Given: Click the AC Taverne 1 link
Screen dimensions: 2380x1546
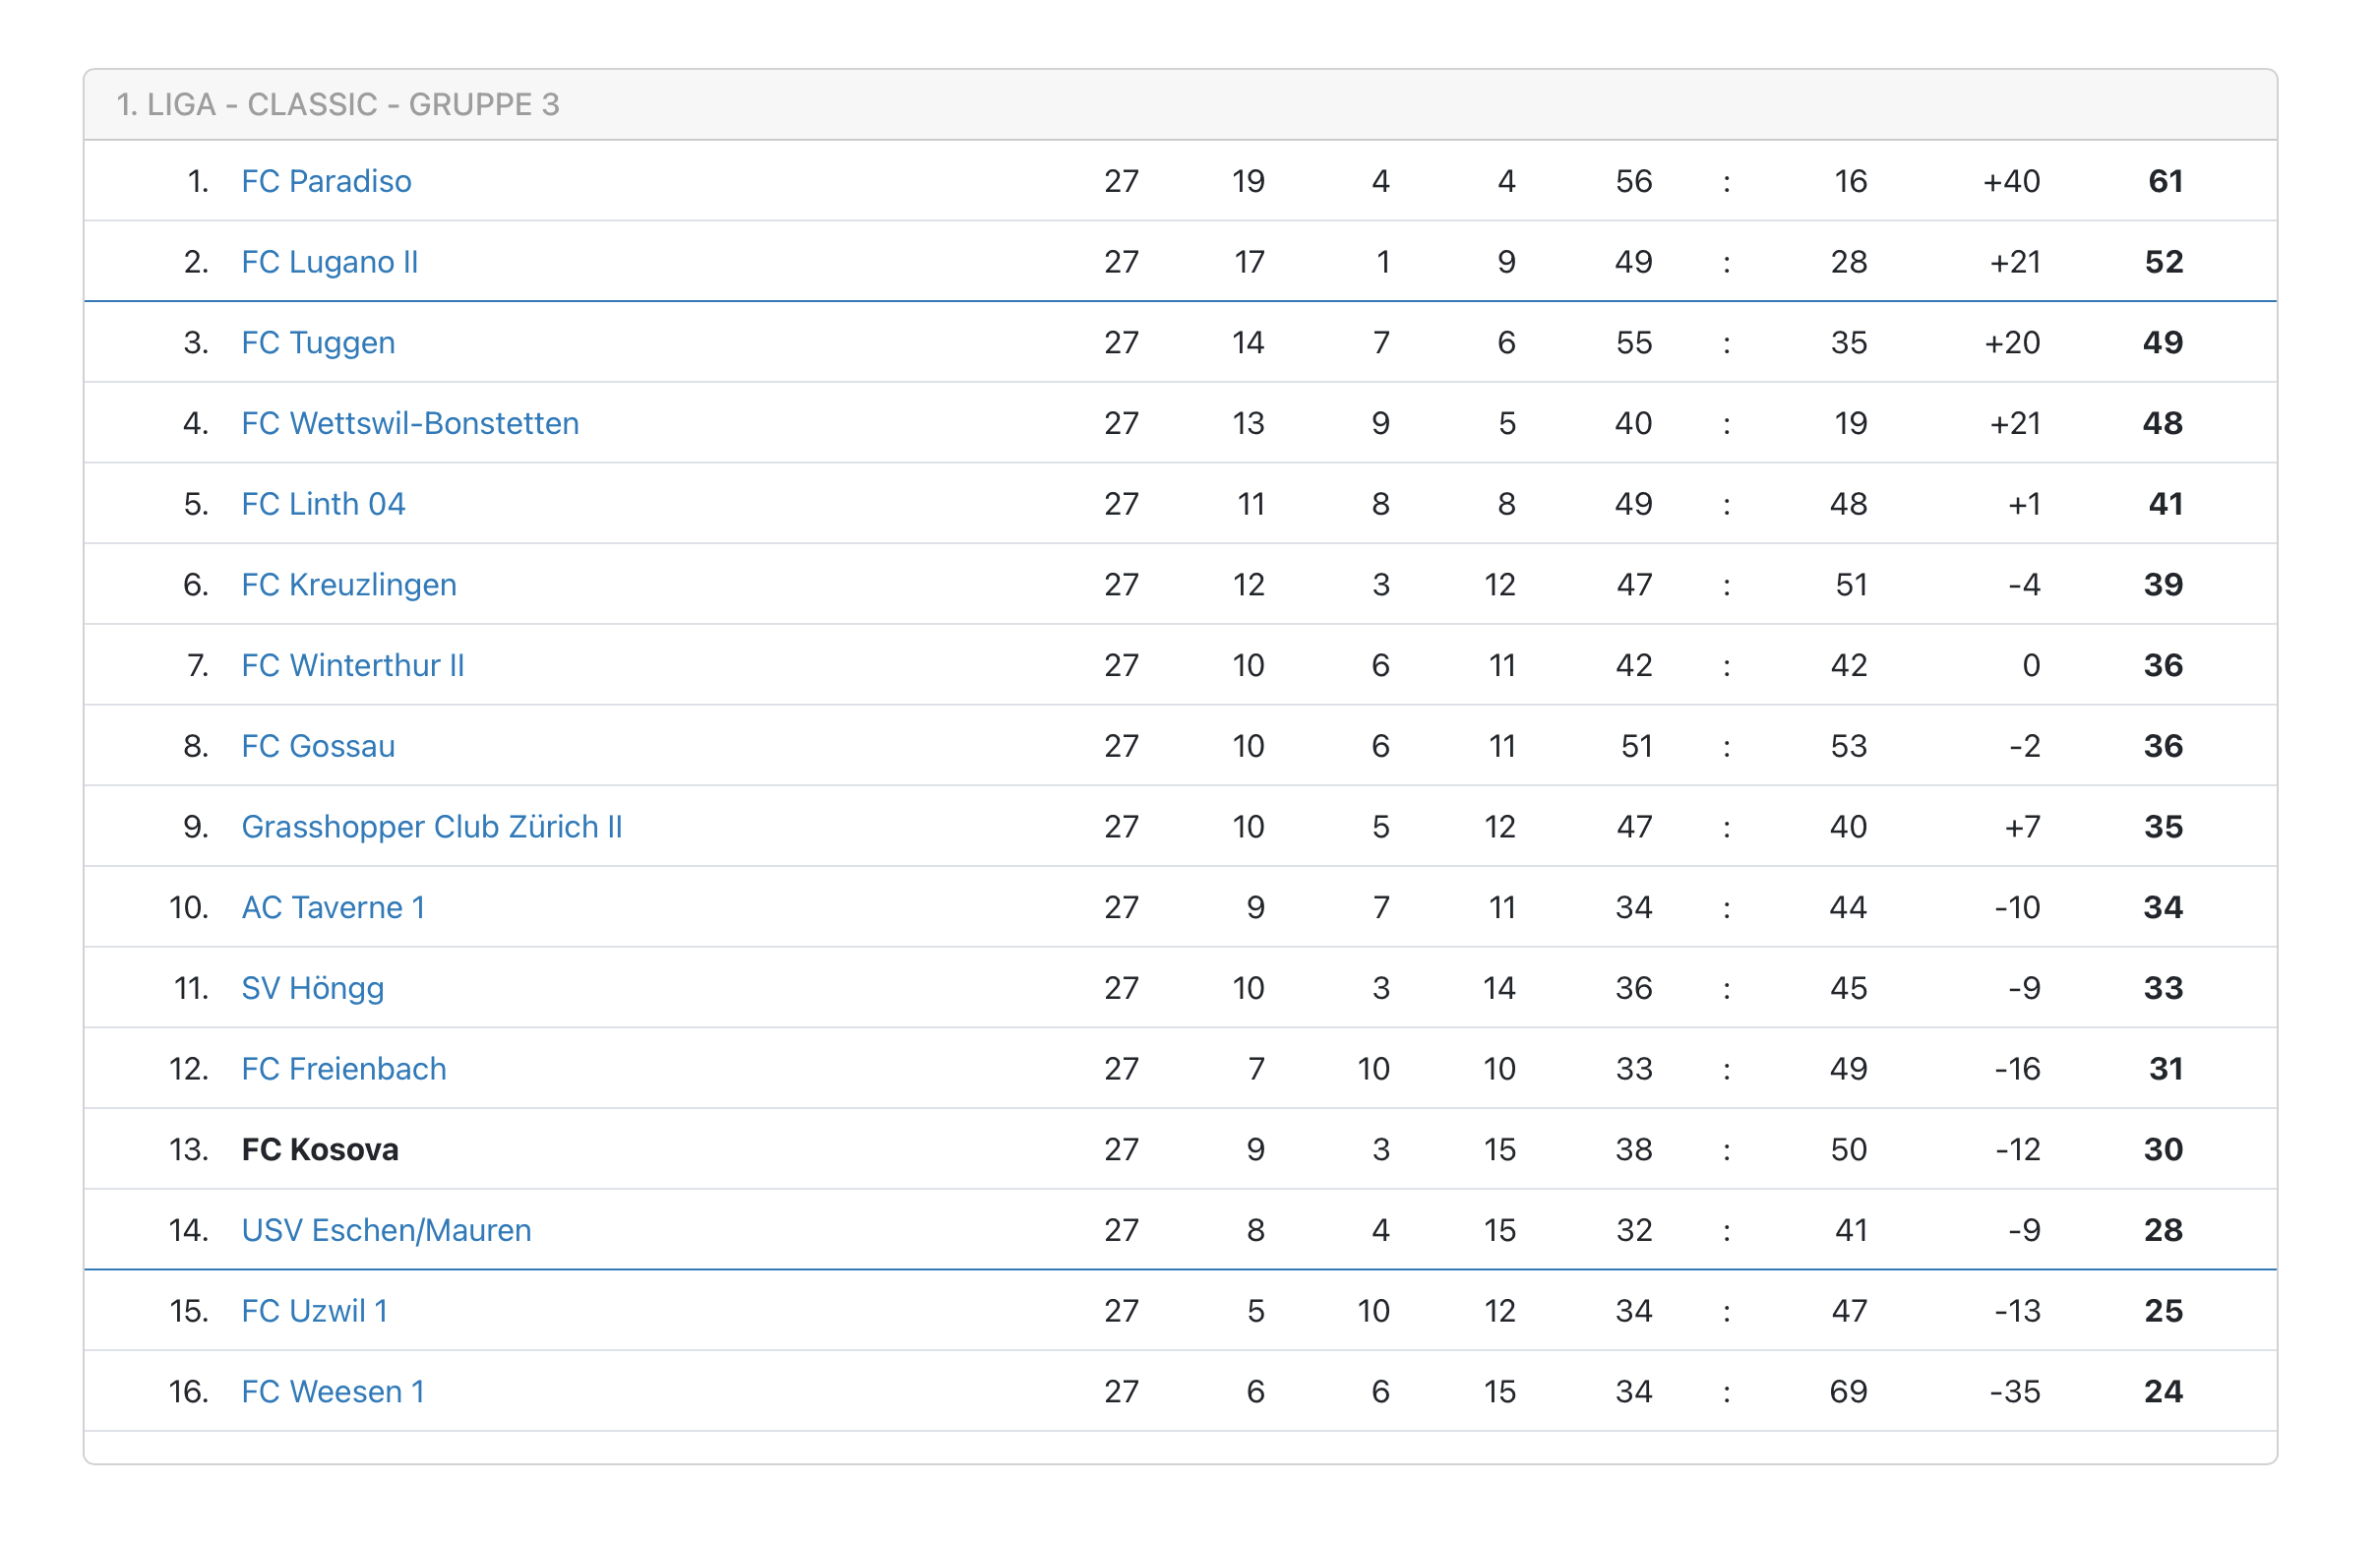Looking at the screenshot, I should 333,907.
